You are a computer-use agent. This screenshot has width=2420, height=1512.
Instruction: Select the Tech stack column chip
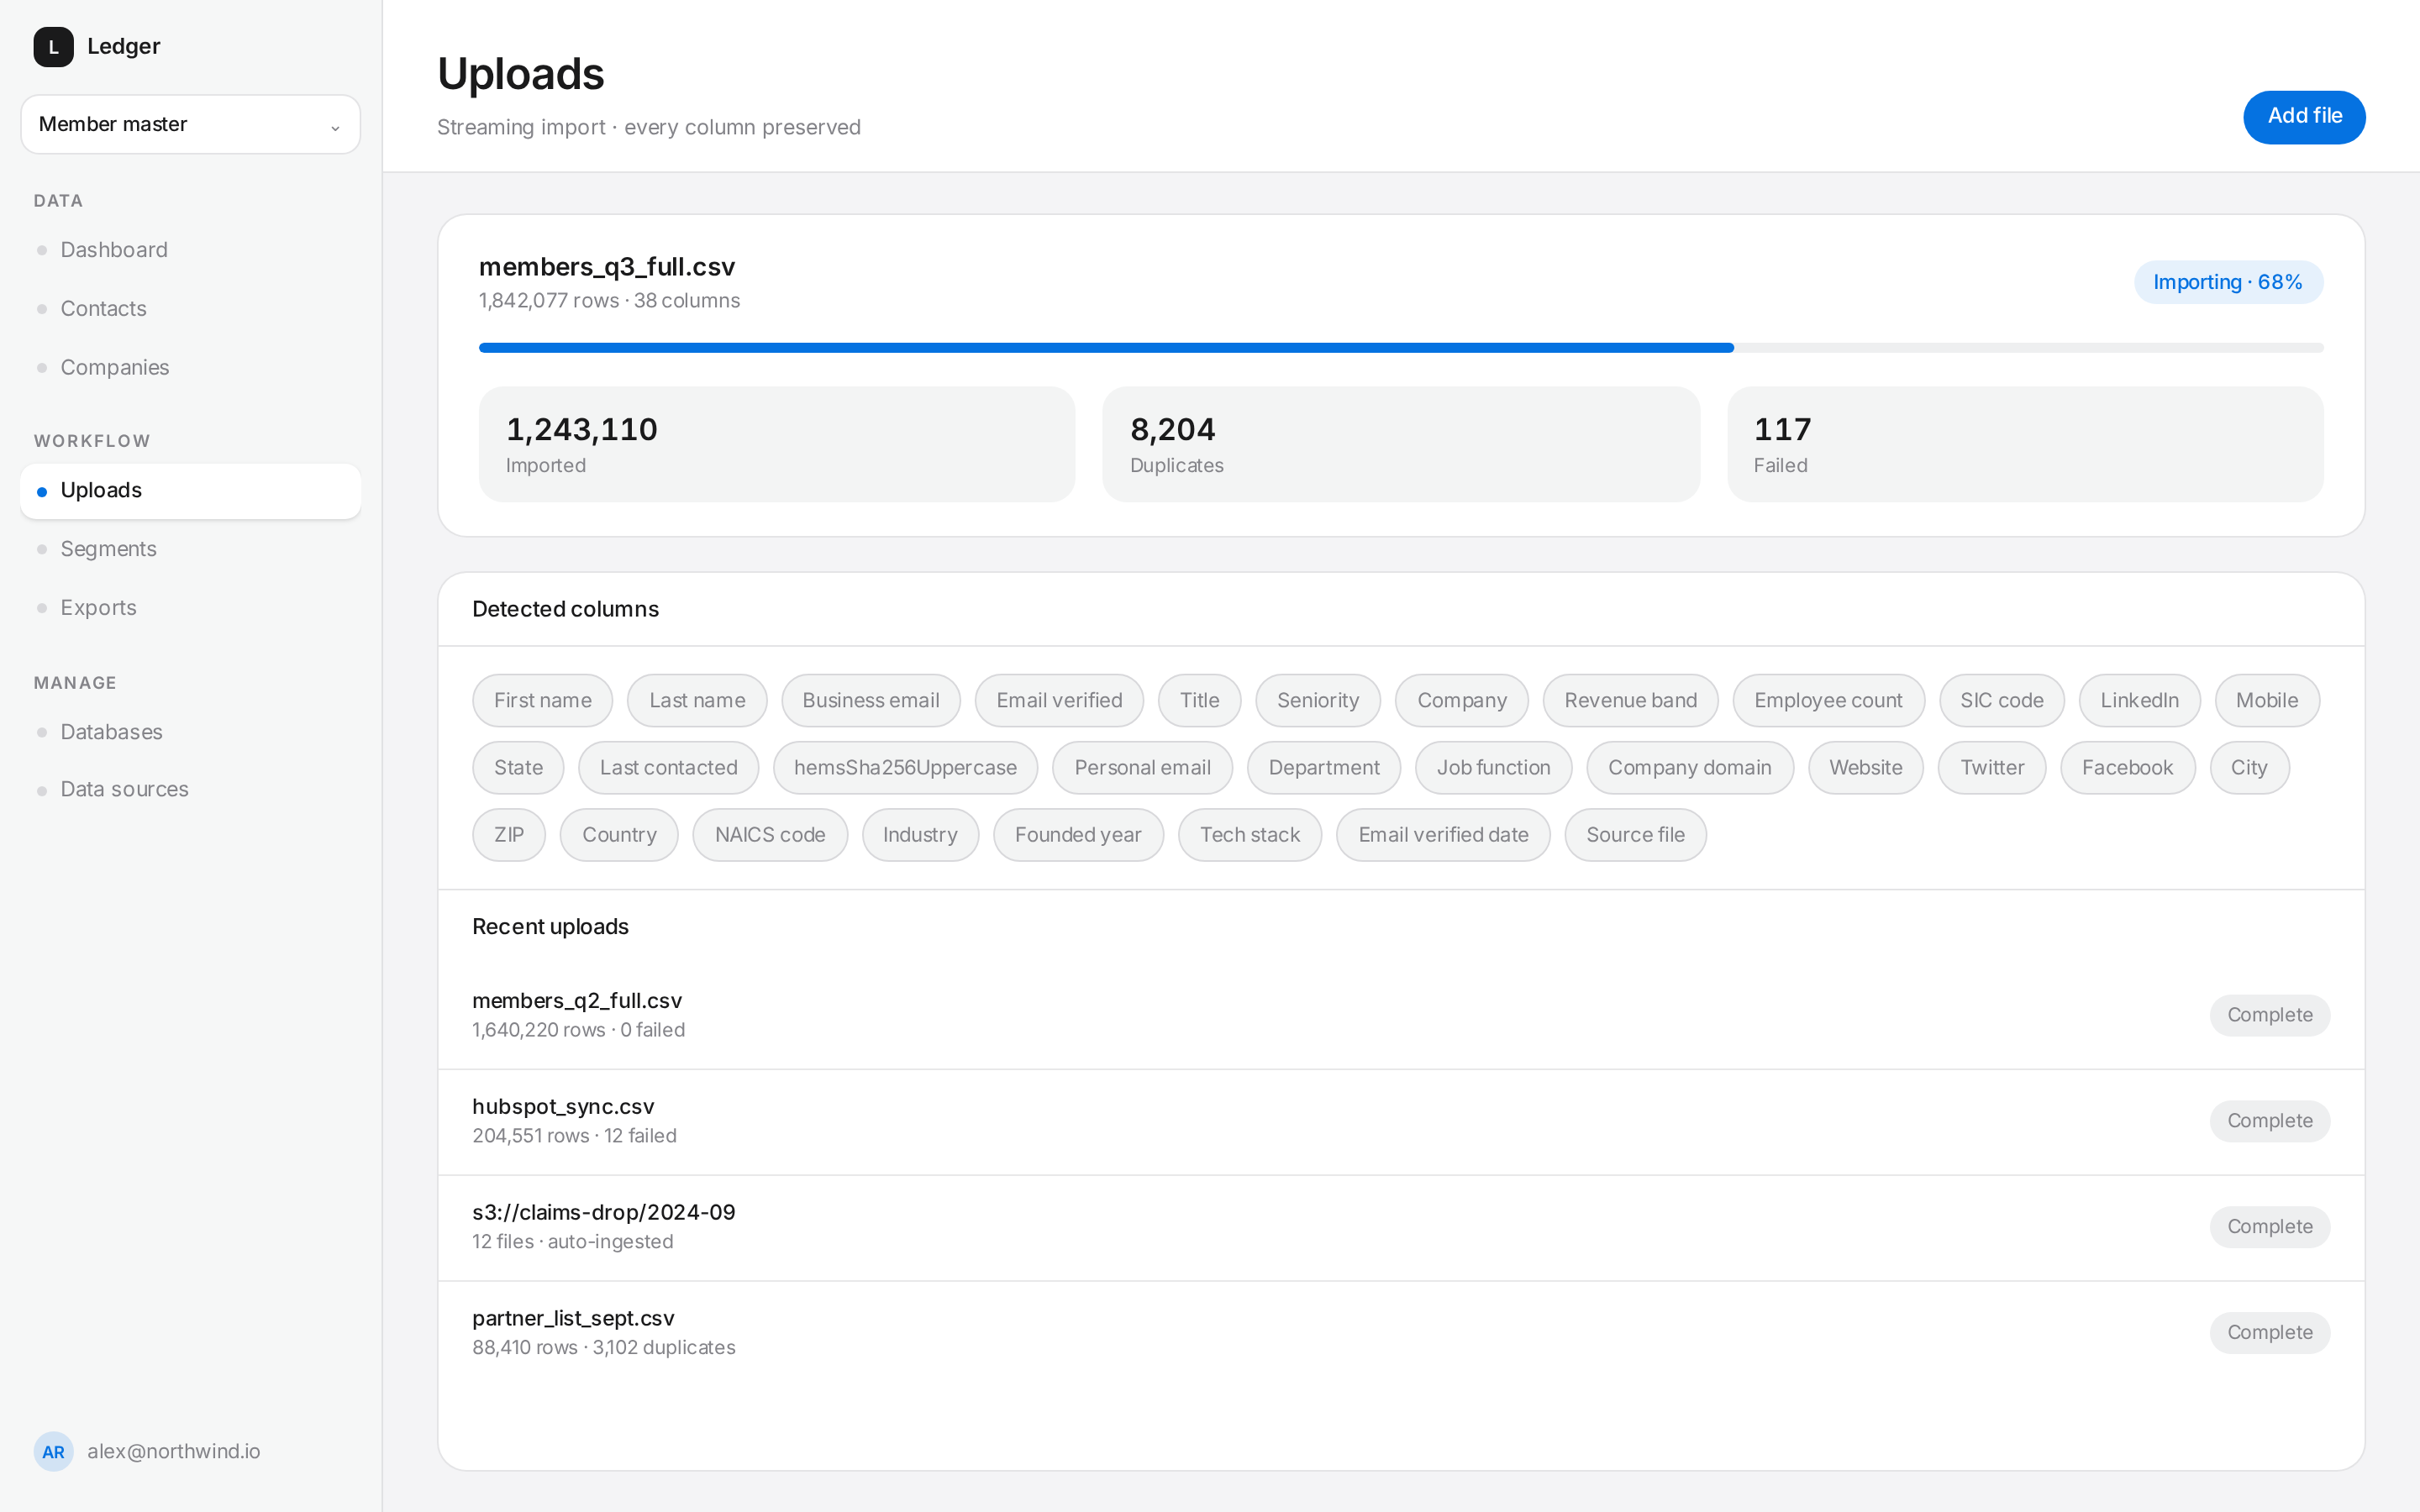[x=1250, y=835]
